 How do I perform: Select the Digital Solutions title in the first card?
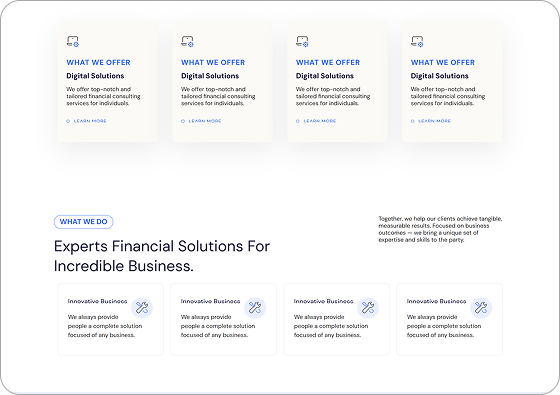pyautogui.click(x=95, y=76)
